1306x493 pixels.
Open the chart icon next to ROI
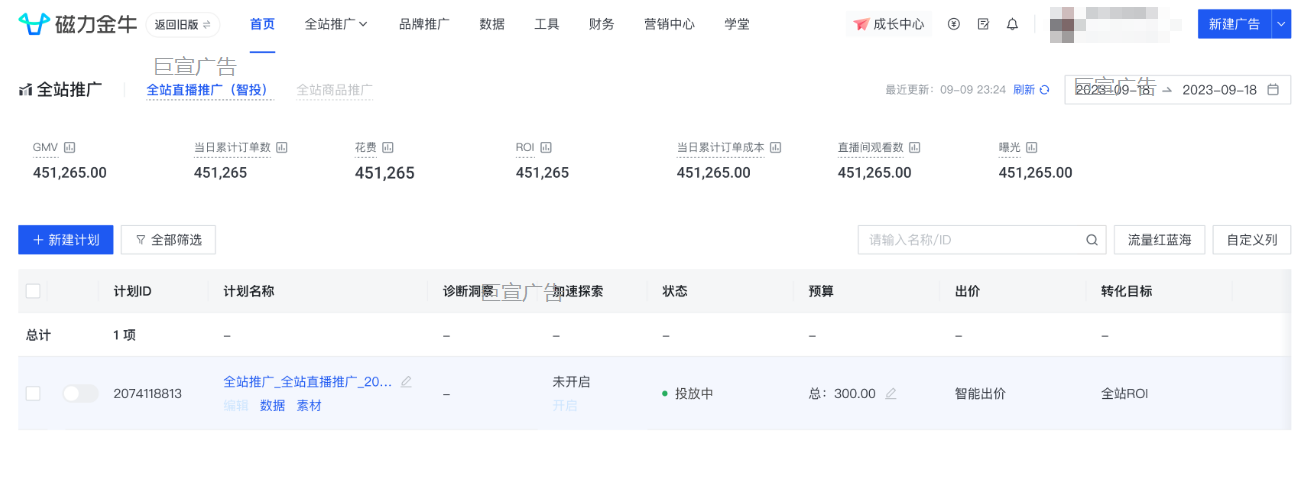pos(546,148)
